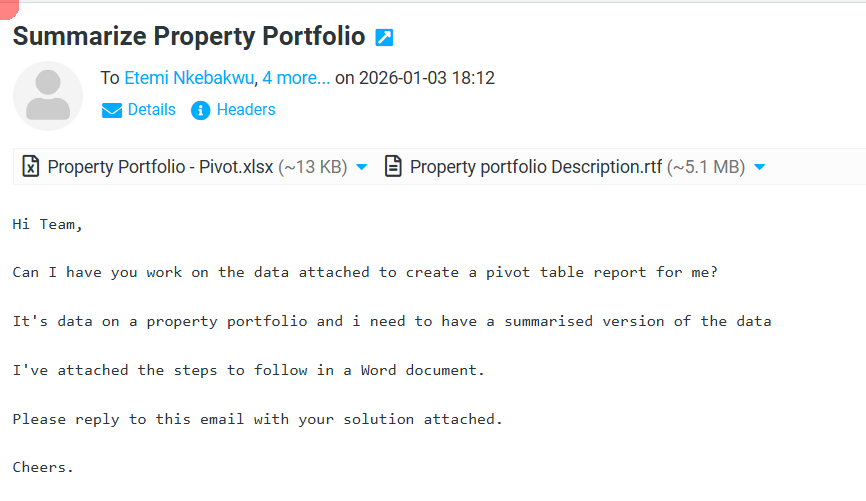This screenshot has width=866, height=501.
Task: Click the envelope icon beside Details
Action: 112,110
